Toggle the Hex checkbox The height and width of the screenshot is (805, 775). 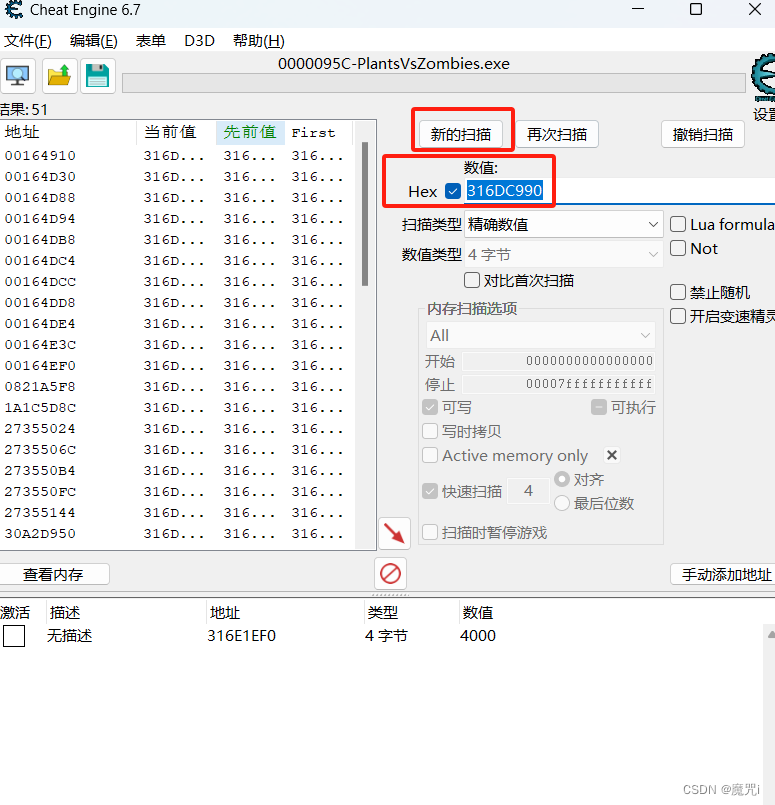click(453, 191)
